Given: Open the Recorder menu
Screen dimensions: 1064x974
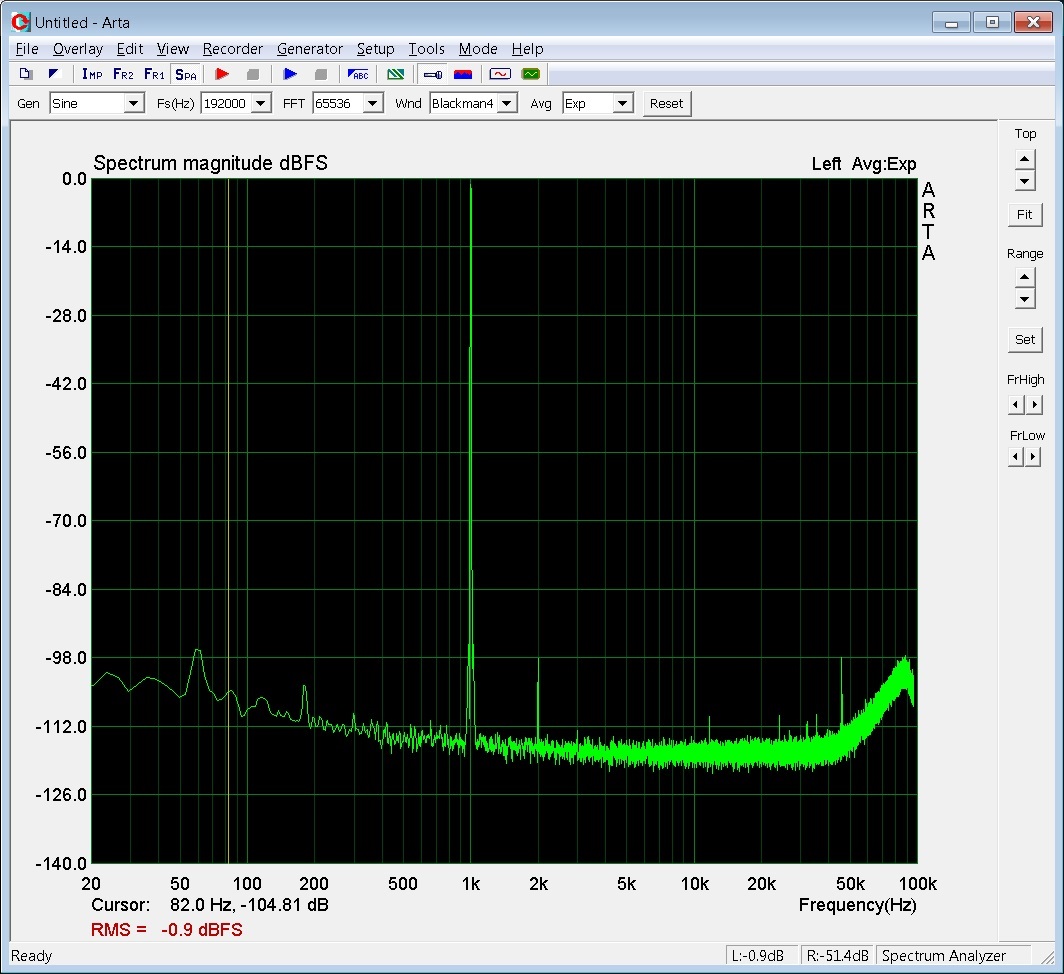Looking at the screenshot, I should (233, 49).
